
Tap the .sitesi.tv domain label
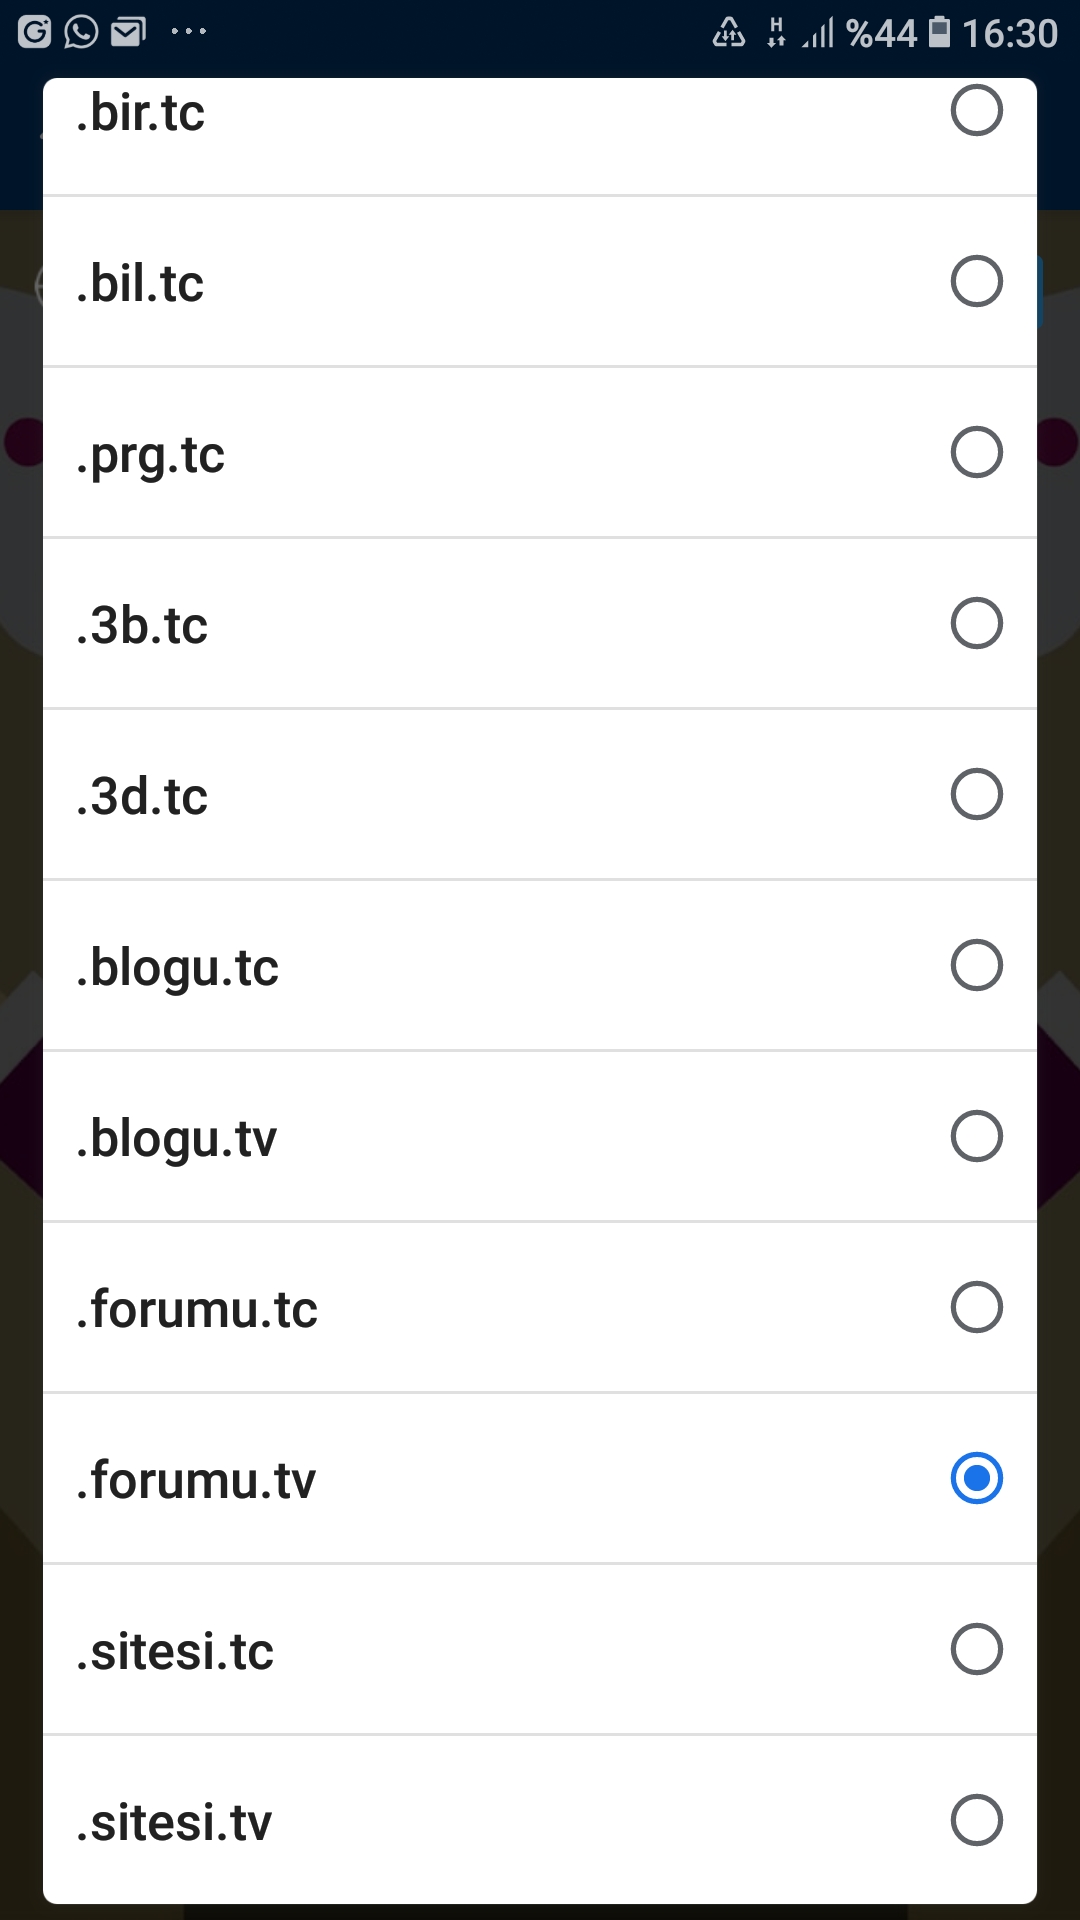[174, 1822]
